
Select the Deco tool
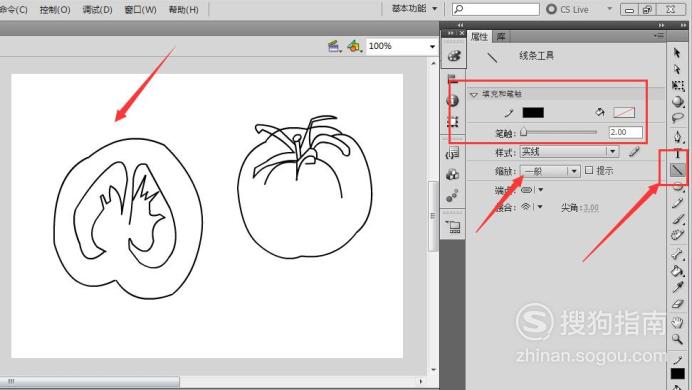pyautogui.click(x=677, y=235)
